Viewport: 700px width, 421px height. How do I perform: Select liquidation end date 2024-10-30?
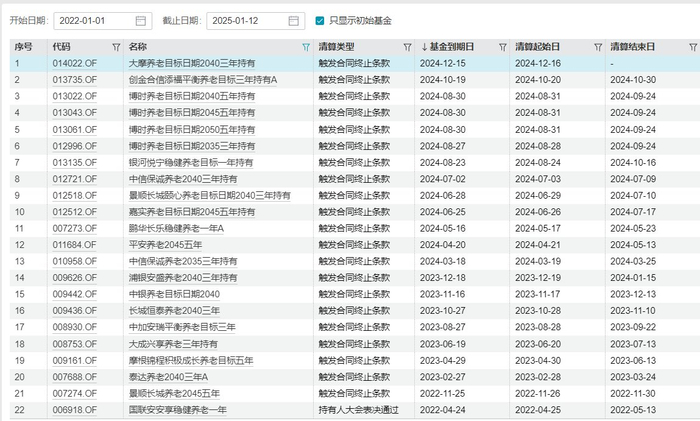coord(633,80)
